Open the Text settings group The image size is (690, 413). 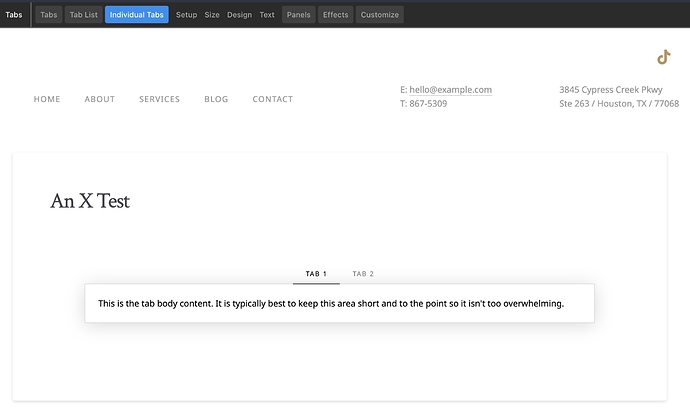click(x=267, y=15)
